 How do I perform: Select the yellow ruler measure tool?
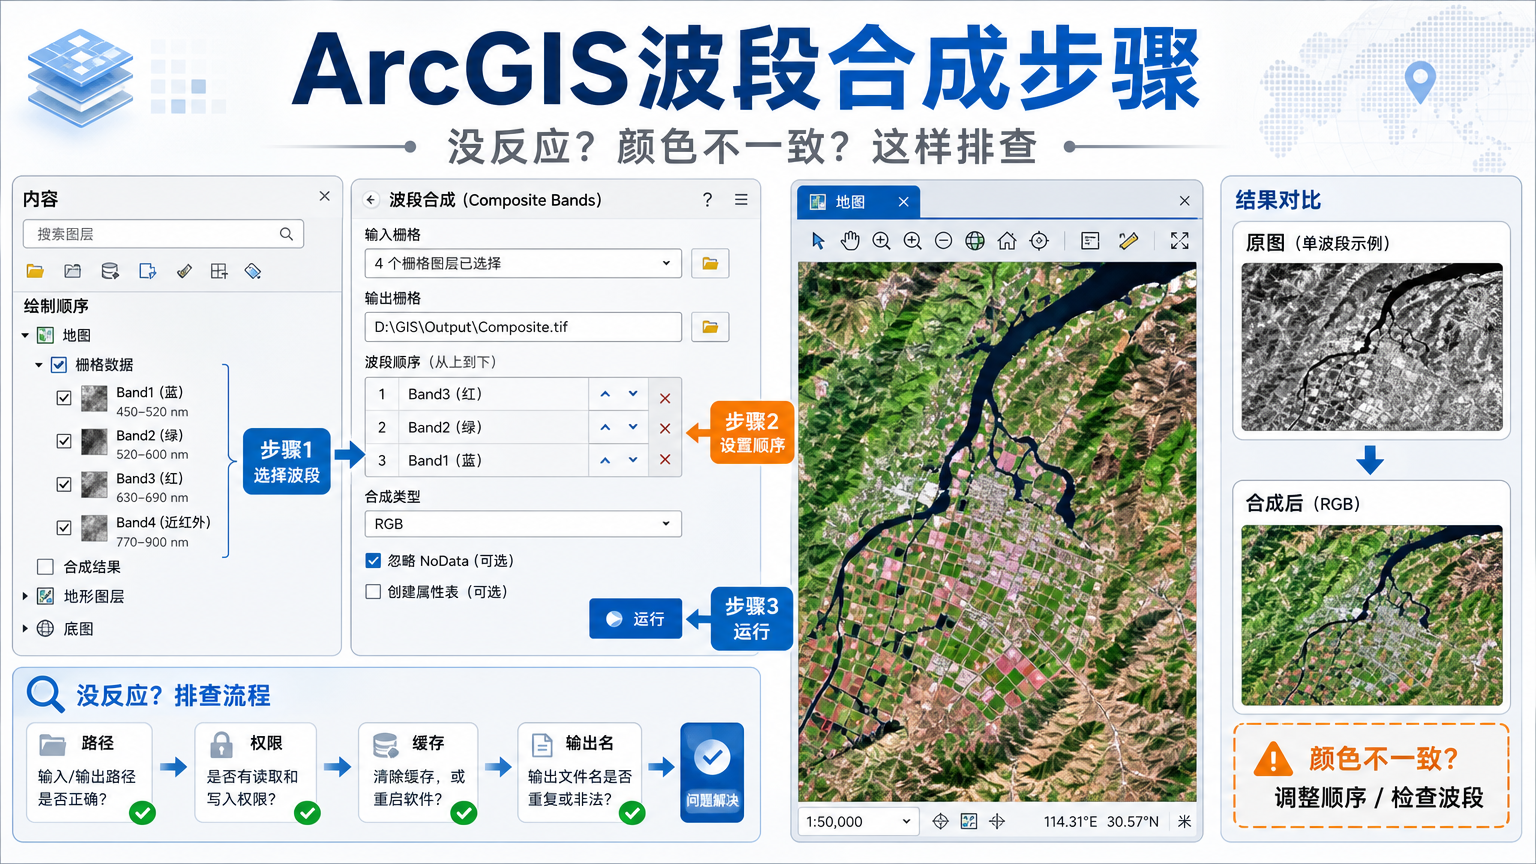1128,241
